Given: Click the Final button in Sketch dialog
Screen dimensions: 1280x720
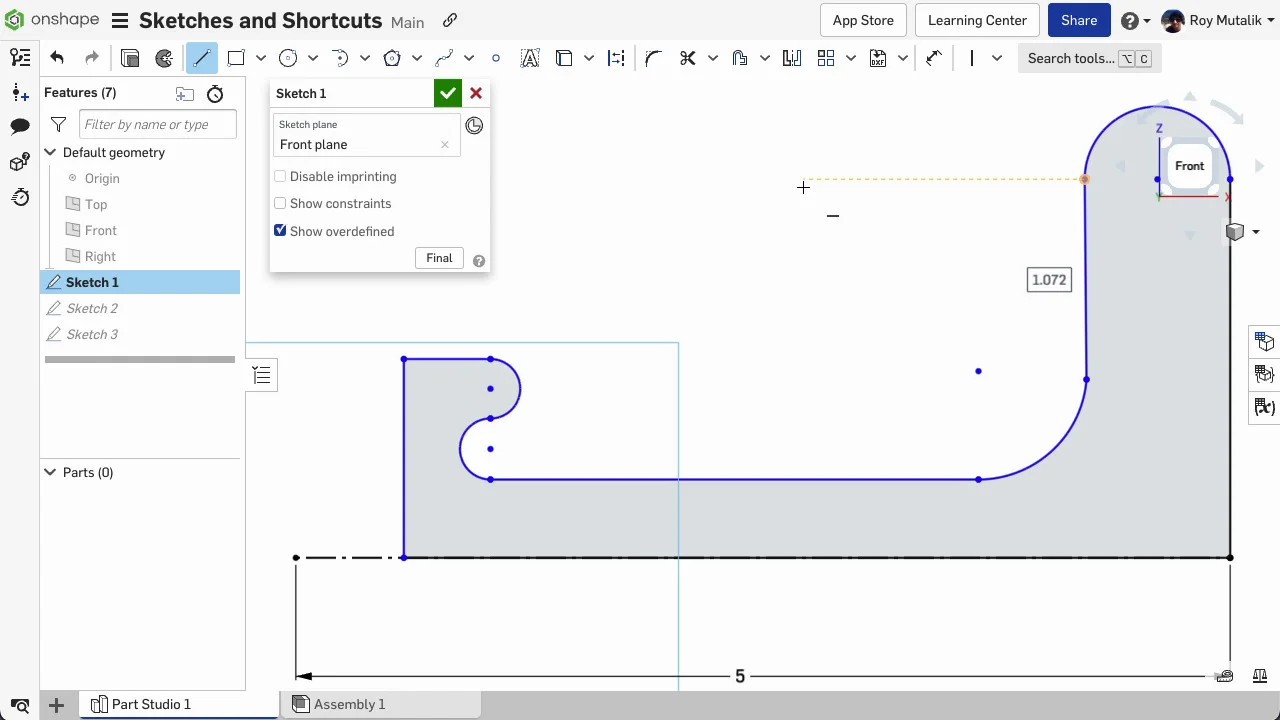Looking at the screenshot, I should [439, 258].
